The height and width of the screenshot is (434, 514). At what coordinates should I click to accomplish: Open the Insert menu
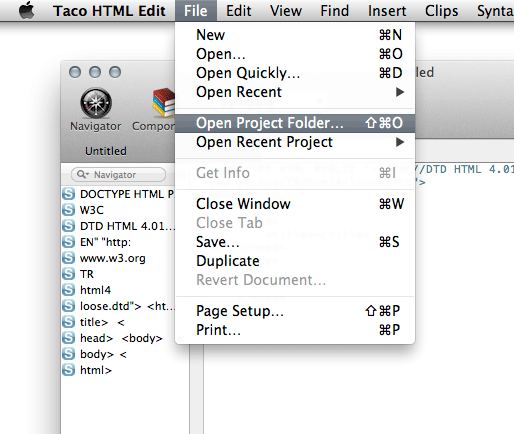[x=387, y=11]
